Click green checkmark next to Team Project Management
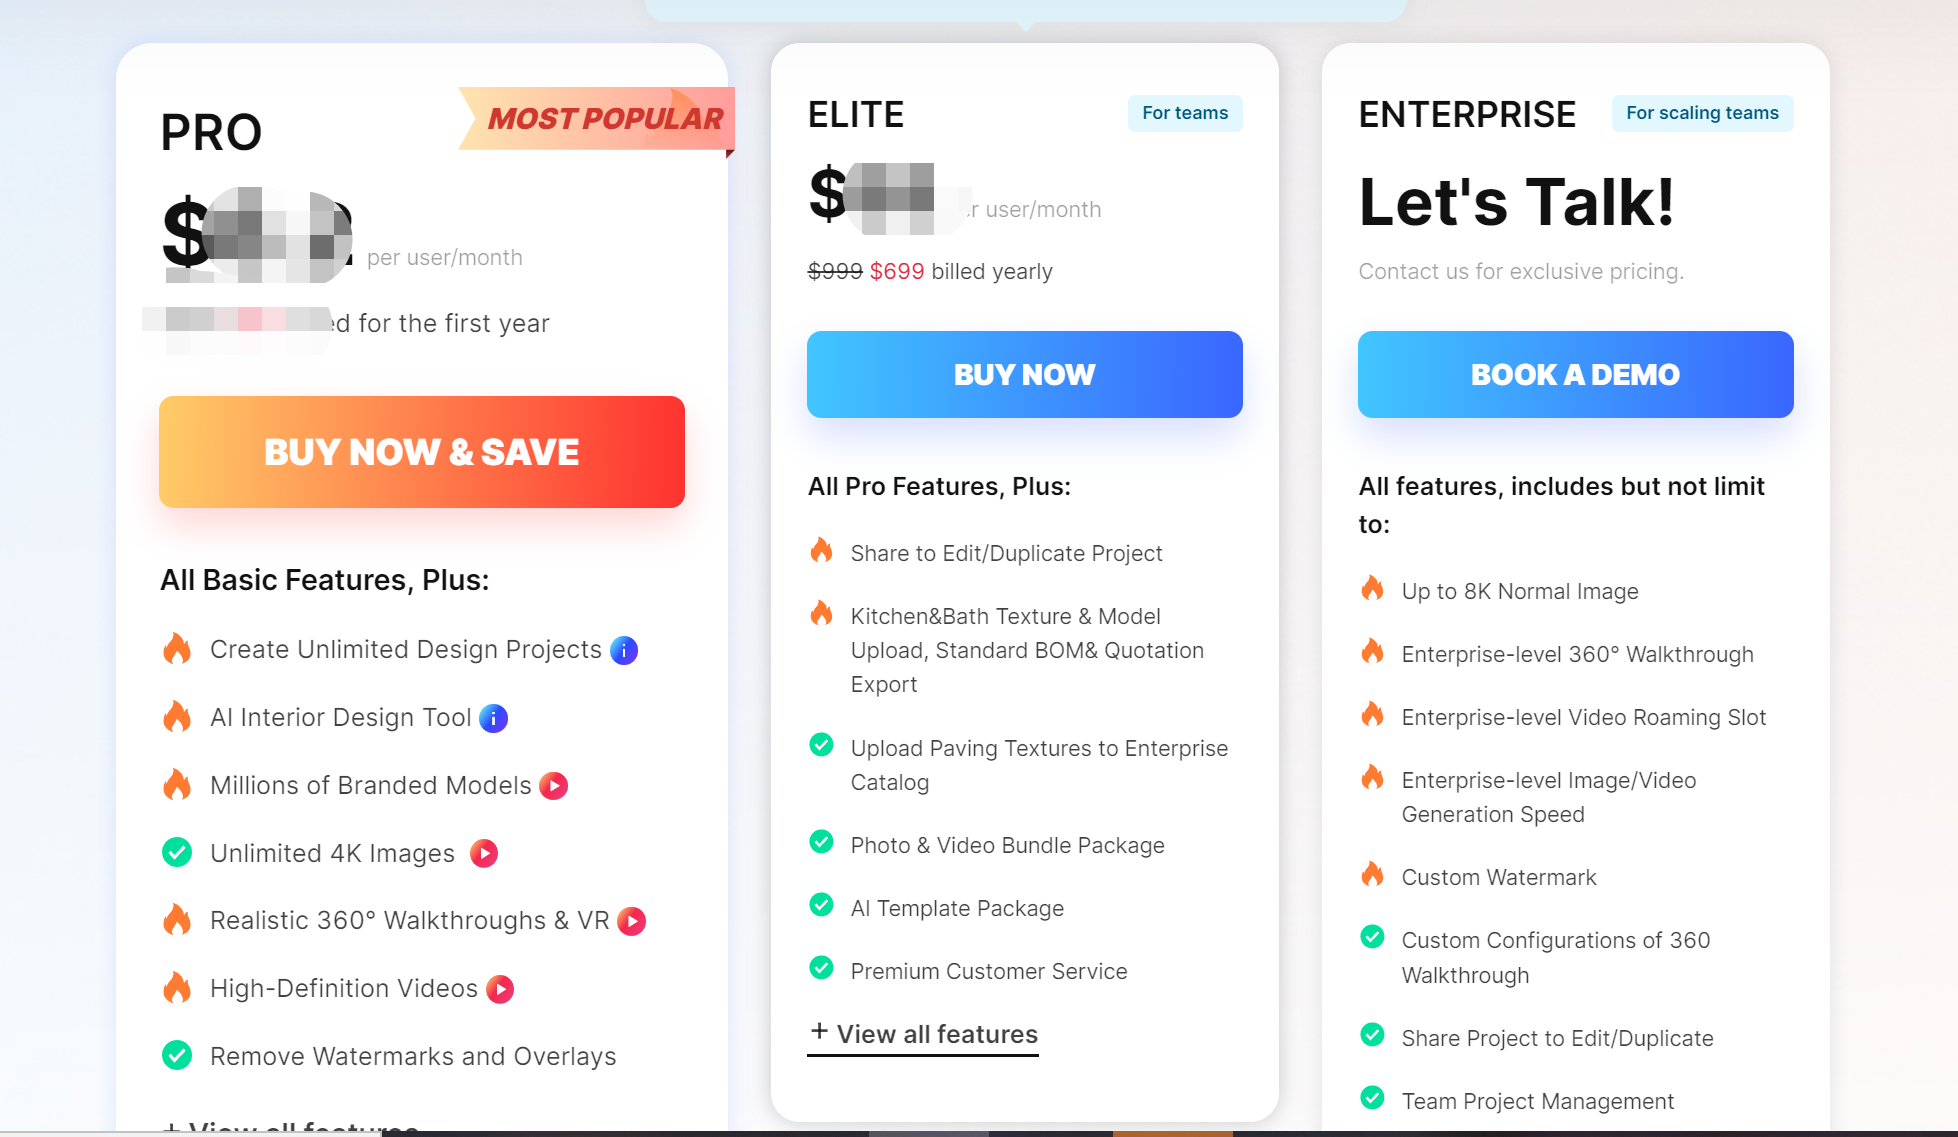This screenshot has width=1958, height=1137. pos(1372,1098)
